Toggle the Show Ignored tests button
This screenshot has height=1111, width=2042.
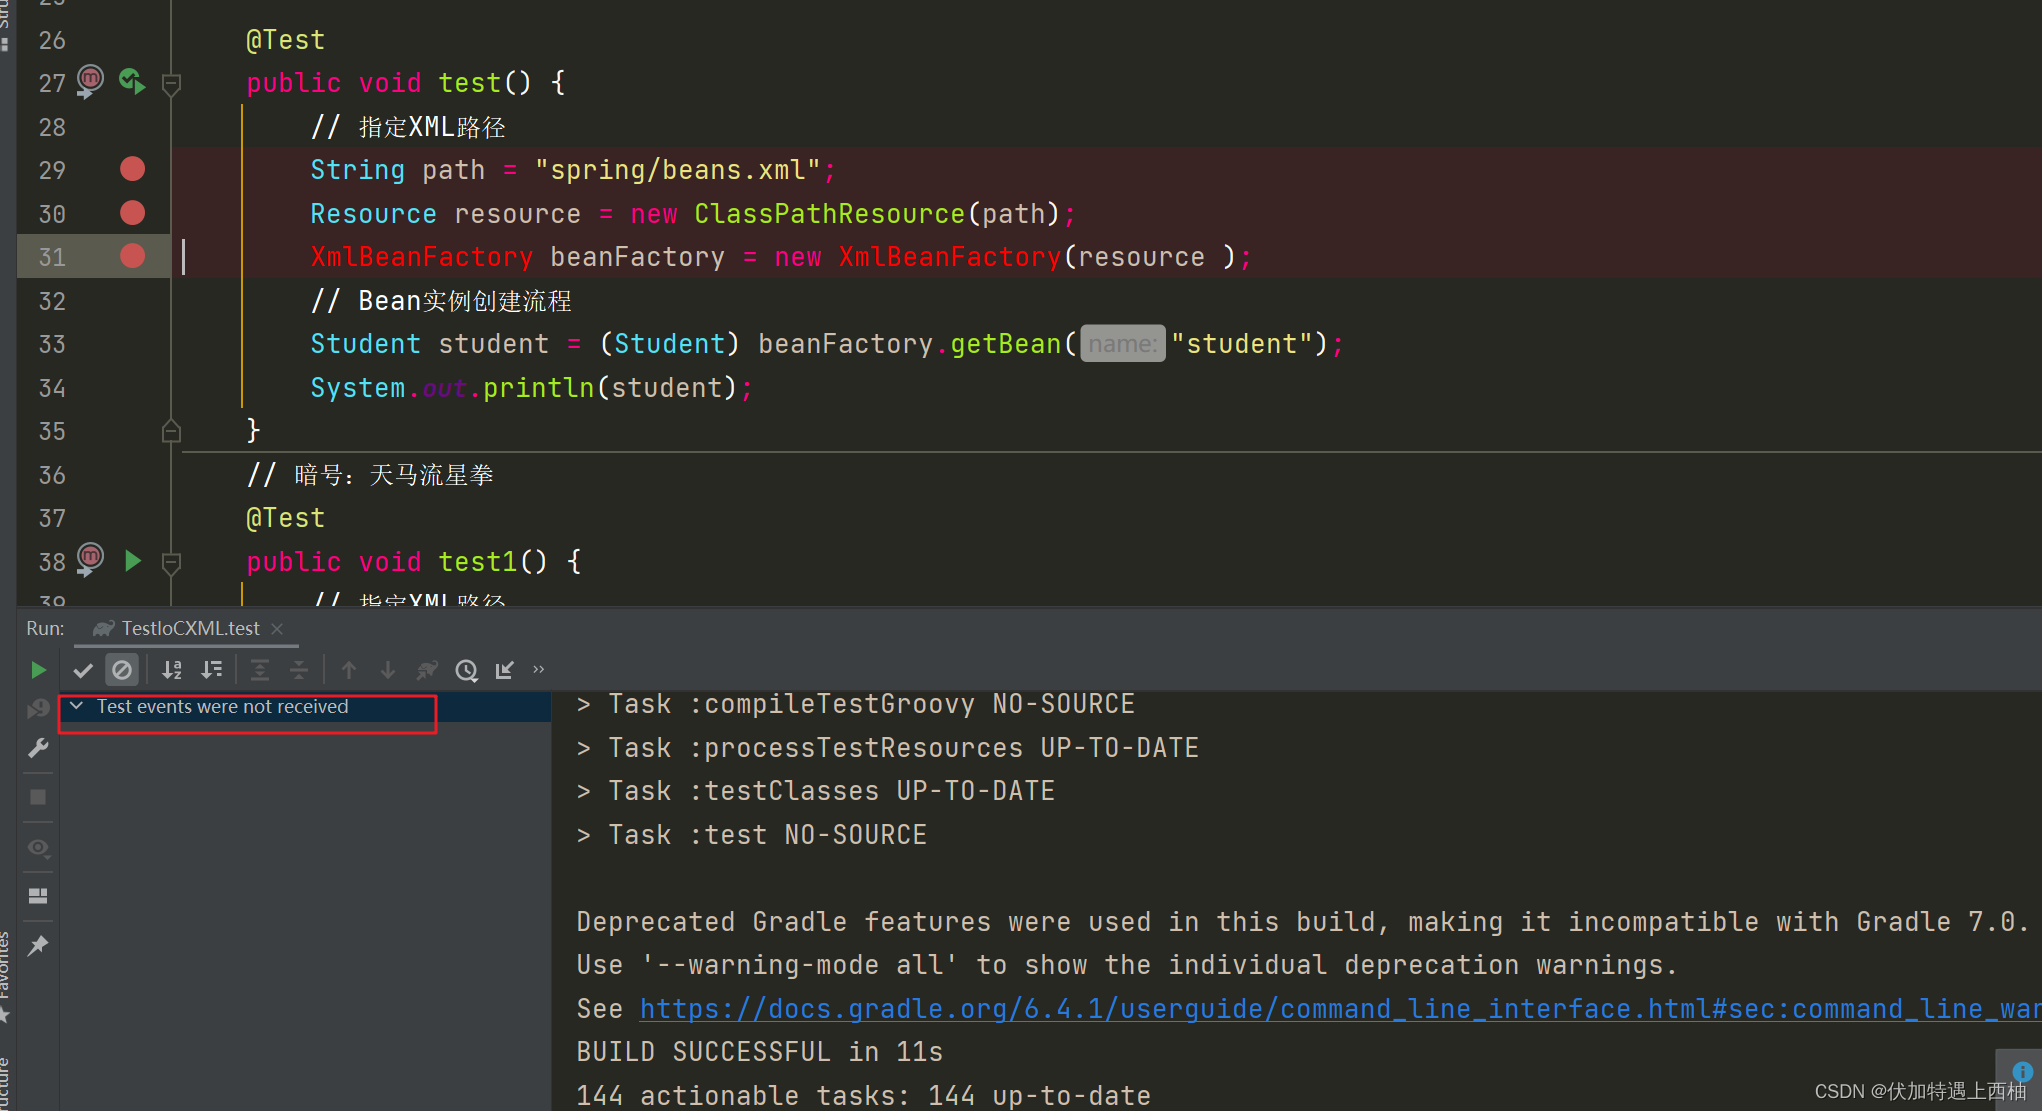pyautogui.click(x=122, y=670)
